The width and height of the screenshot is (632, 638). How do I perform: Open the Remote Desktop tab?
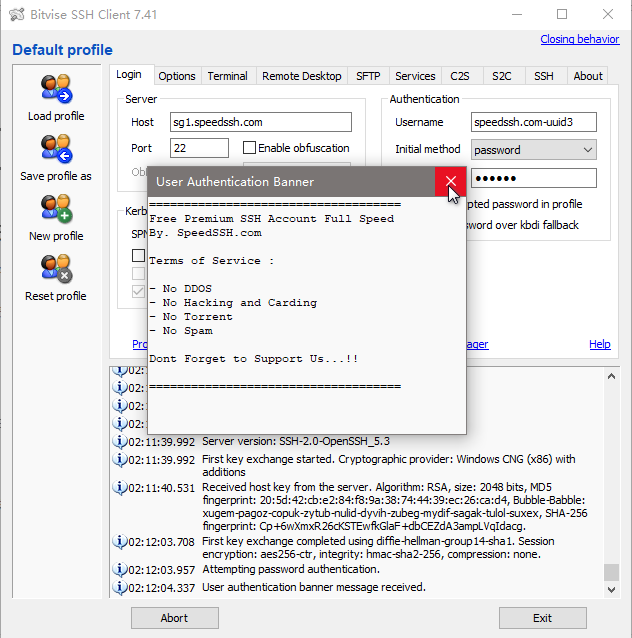(x=302, y=76)
